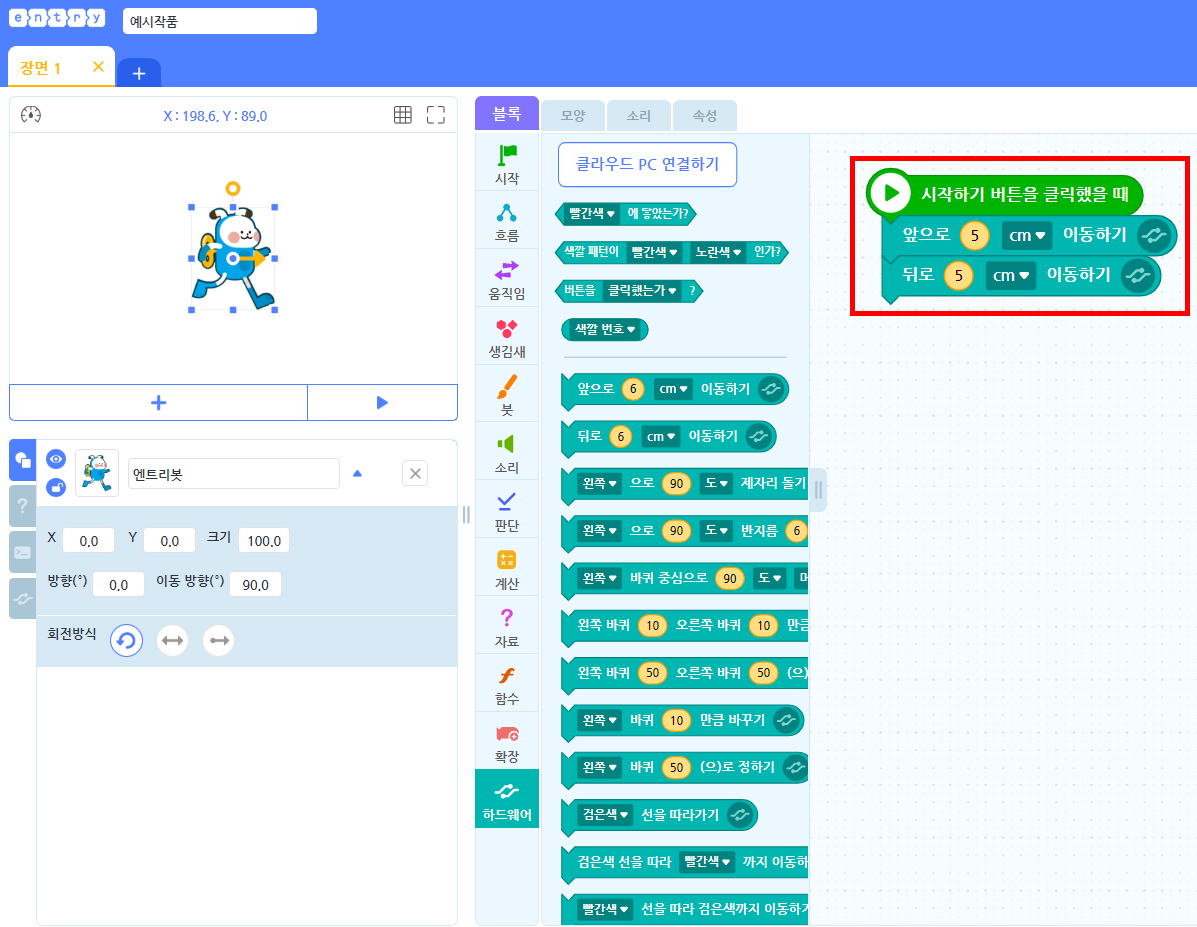Viewport: 1197px width, 927px height.
Task: Close the 장면 1 scene tab
Action: pyautogui.click(x=98, y=67)
